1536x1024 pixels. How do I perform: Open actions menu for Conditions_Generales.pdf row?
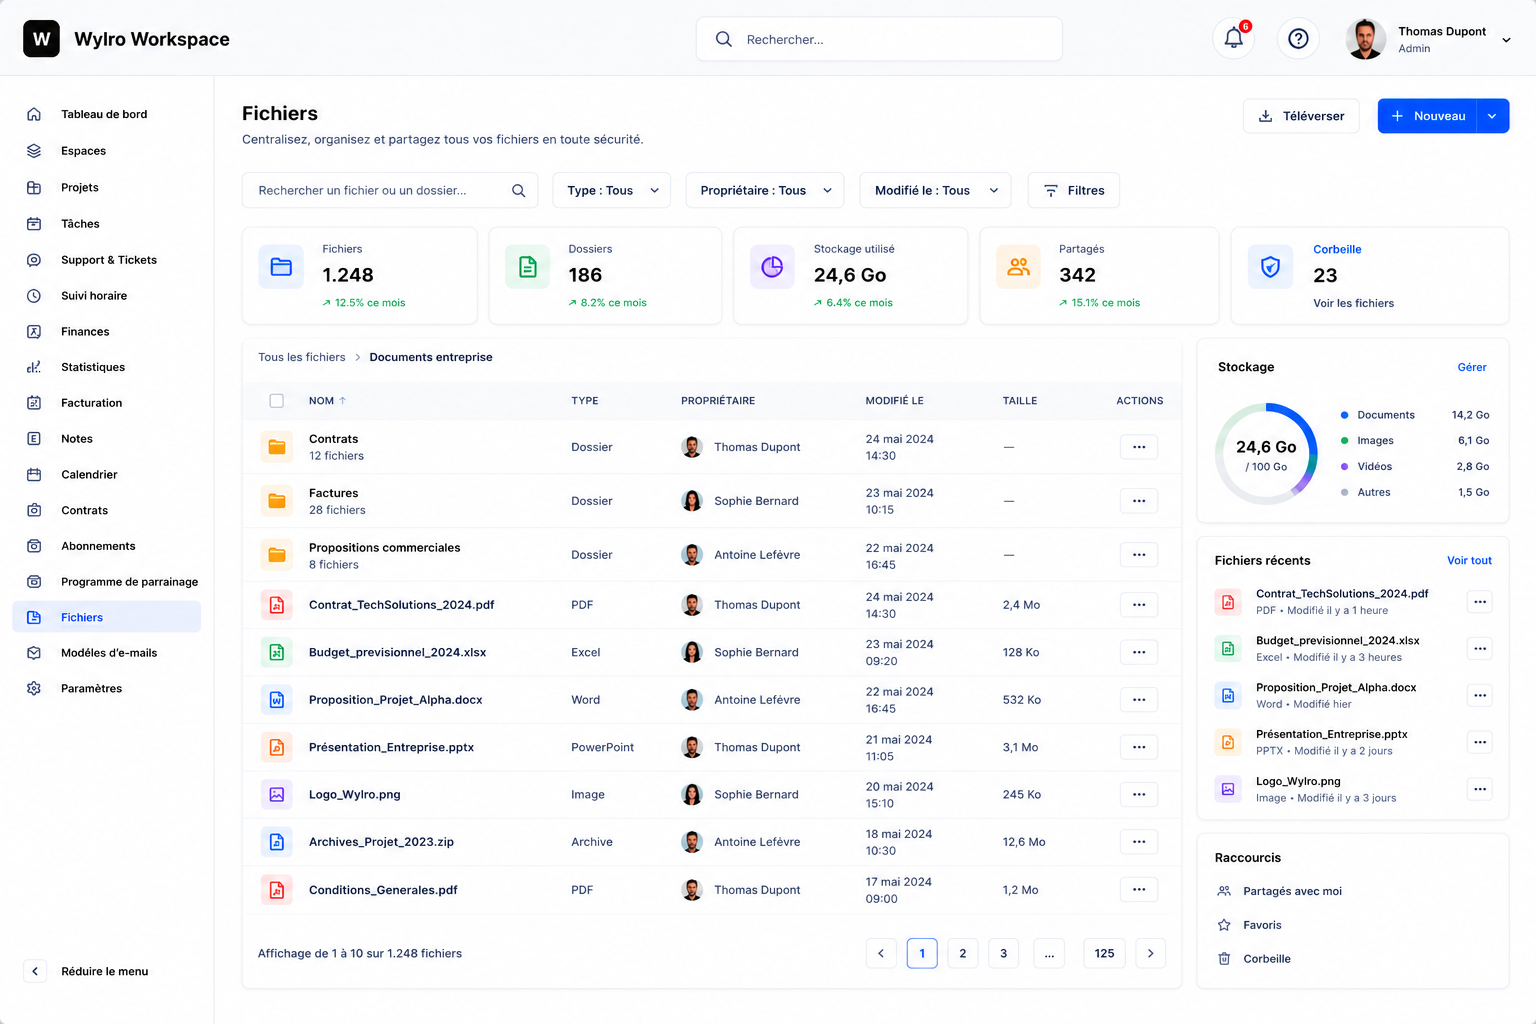1139,890
